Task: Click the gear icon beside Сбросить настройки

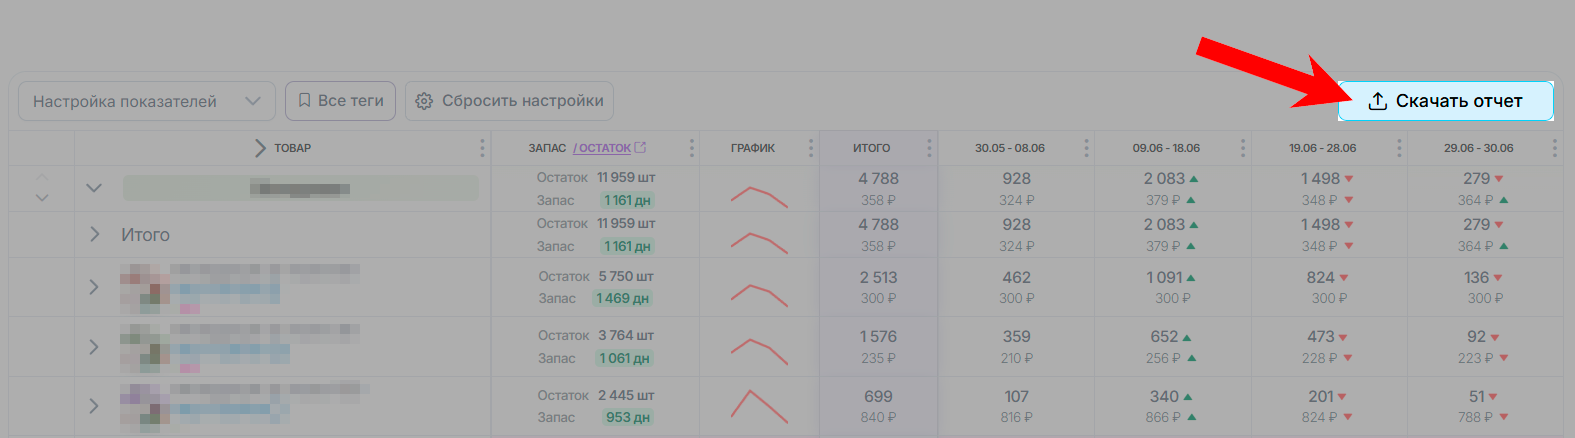Action: (x=424, y=101)
